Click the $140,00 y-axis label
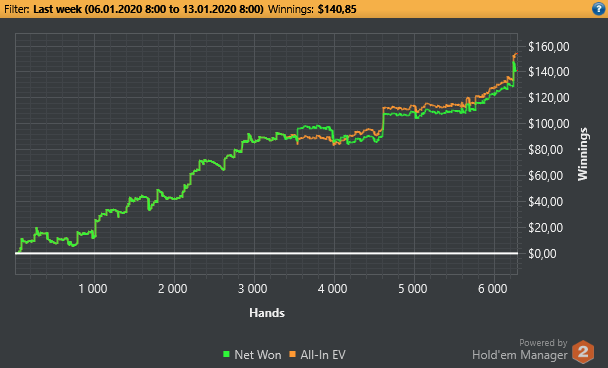 pos(549,72)
